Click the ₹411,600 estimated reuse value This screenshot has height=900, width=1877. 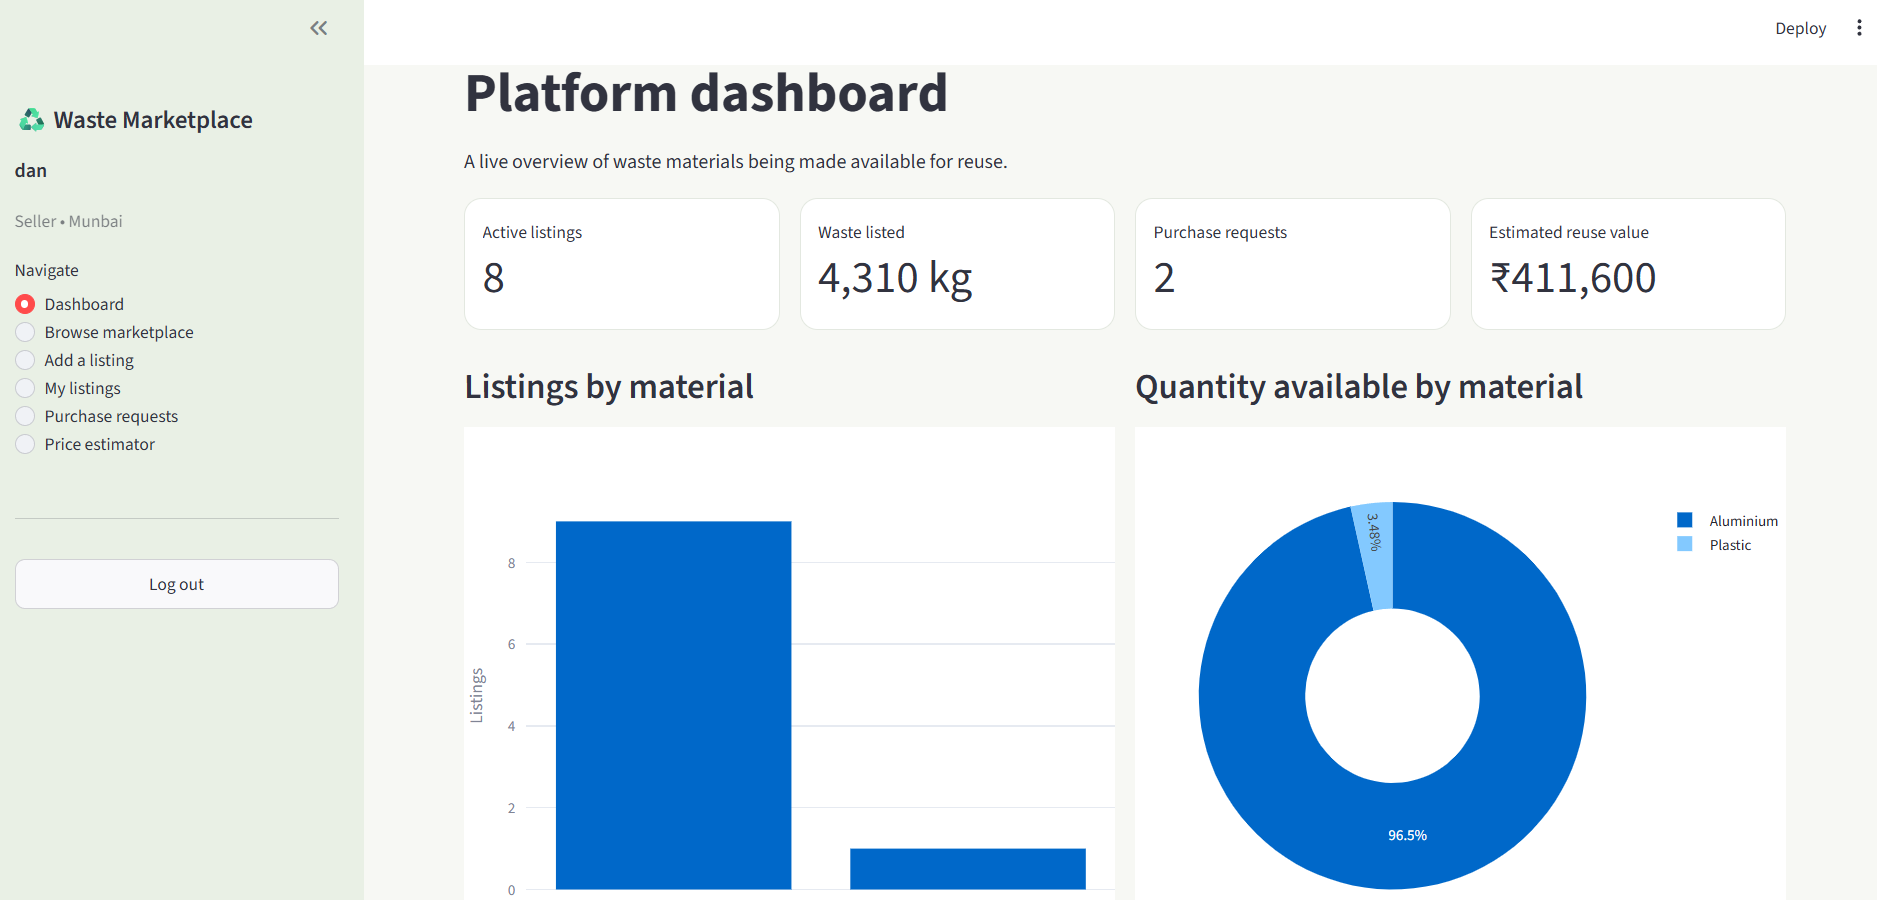click(x=1573, y=278)
